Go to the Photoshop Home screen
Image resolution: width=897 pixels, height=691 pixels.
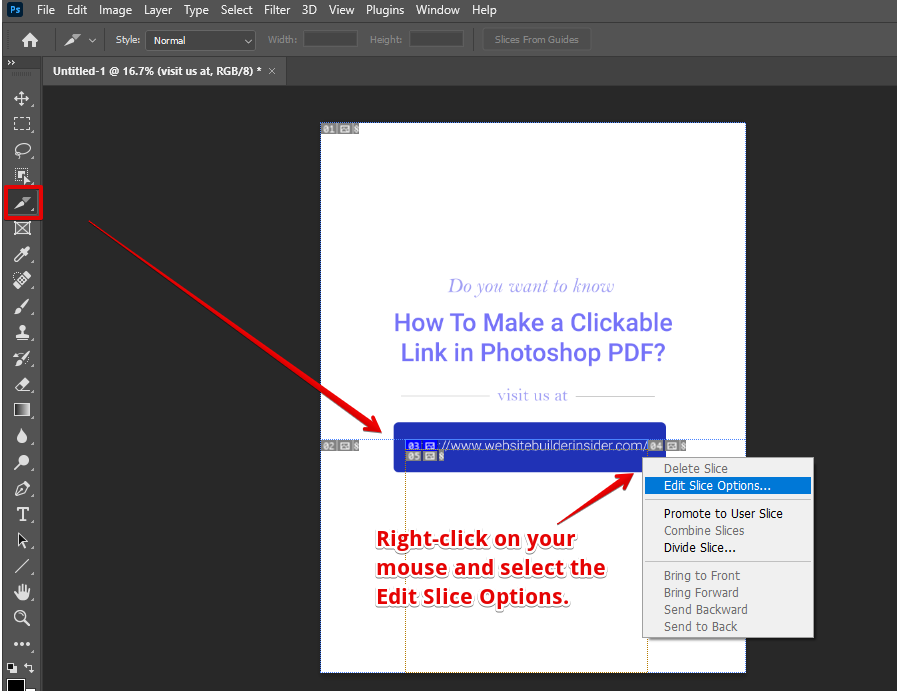tap(30, 40)
